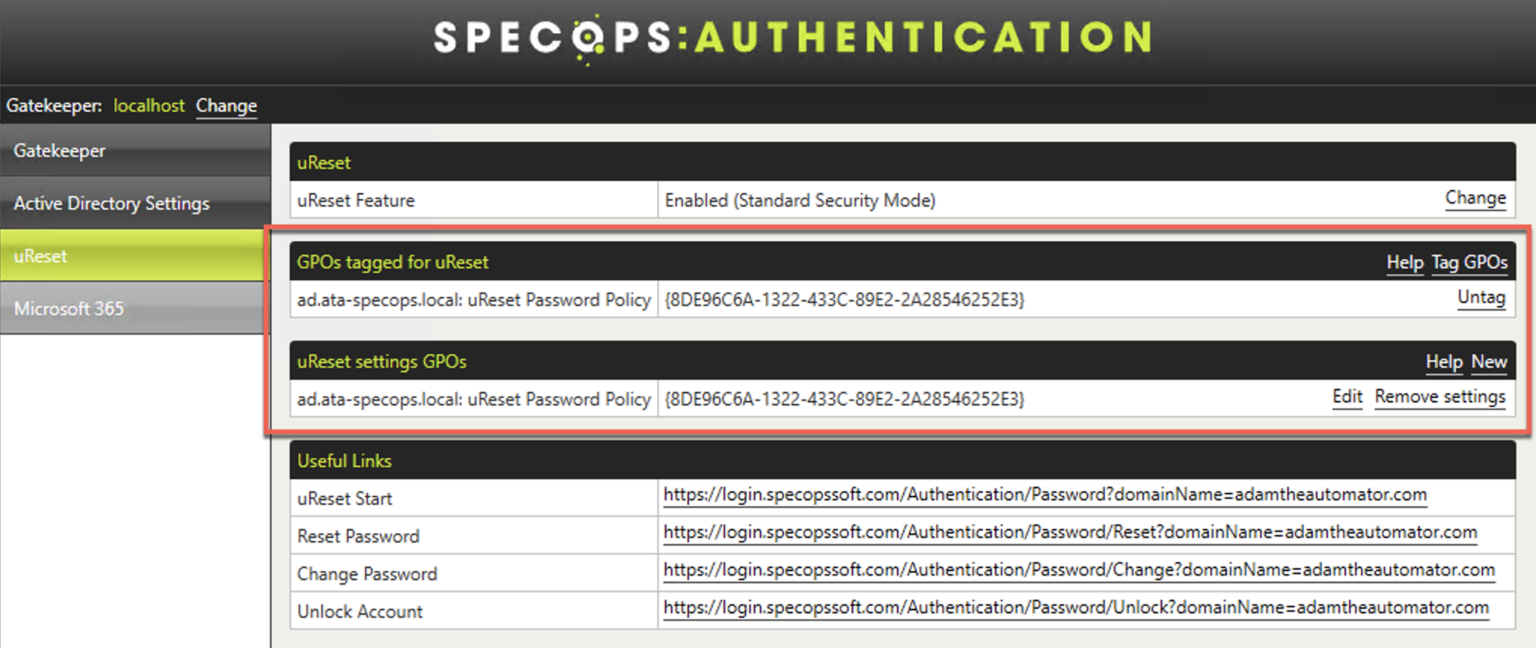This screenshot has height=648, width=1536.
Task: Open Help for GPOs tagged for uReset
Action: (1404, 262)
